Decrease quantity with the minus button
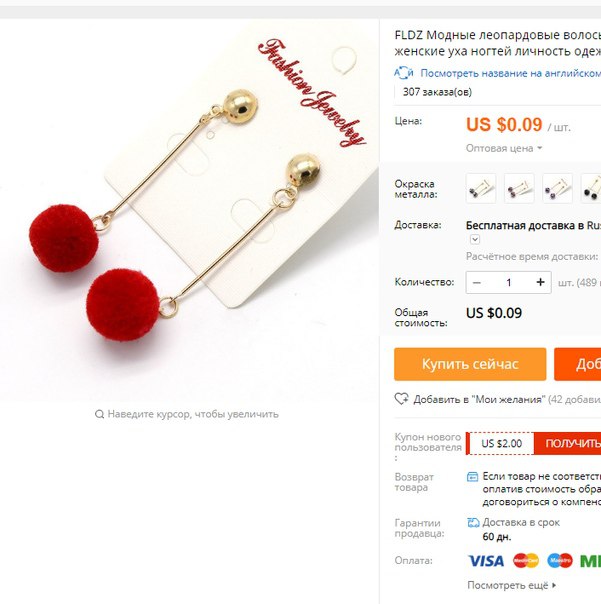This screenshot has height=604, width=601. pyautogui.click(x=477, y=282)
